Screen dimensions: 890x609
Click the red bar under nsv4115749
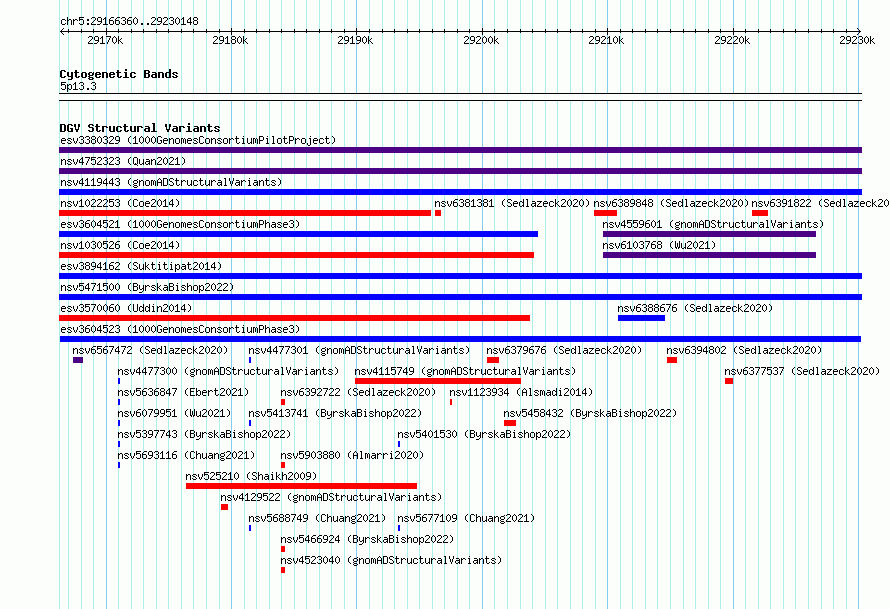pos(438,381)
